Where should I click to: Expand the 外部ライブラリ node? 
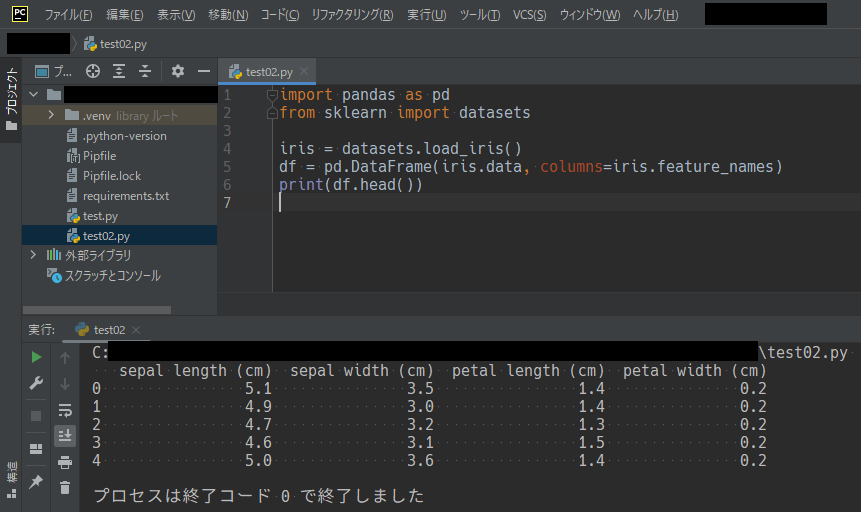[33, 255]
